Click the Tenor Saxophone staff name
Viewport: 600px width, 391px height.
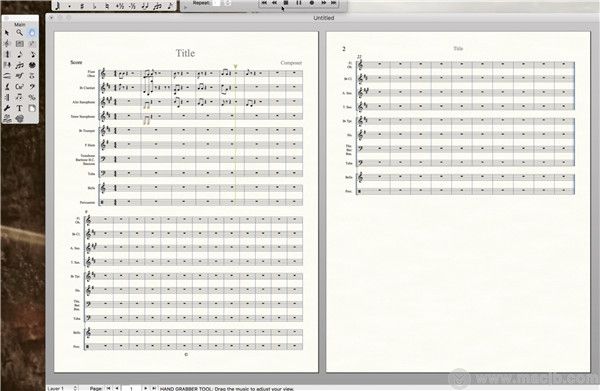click(x=82, y=116)
